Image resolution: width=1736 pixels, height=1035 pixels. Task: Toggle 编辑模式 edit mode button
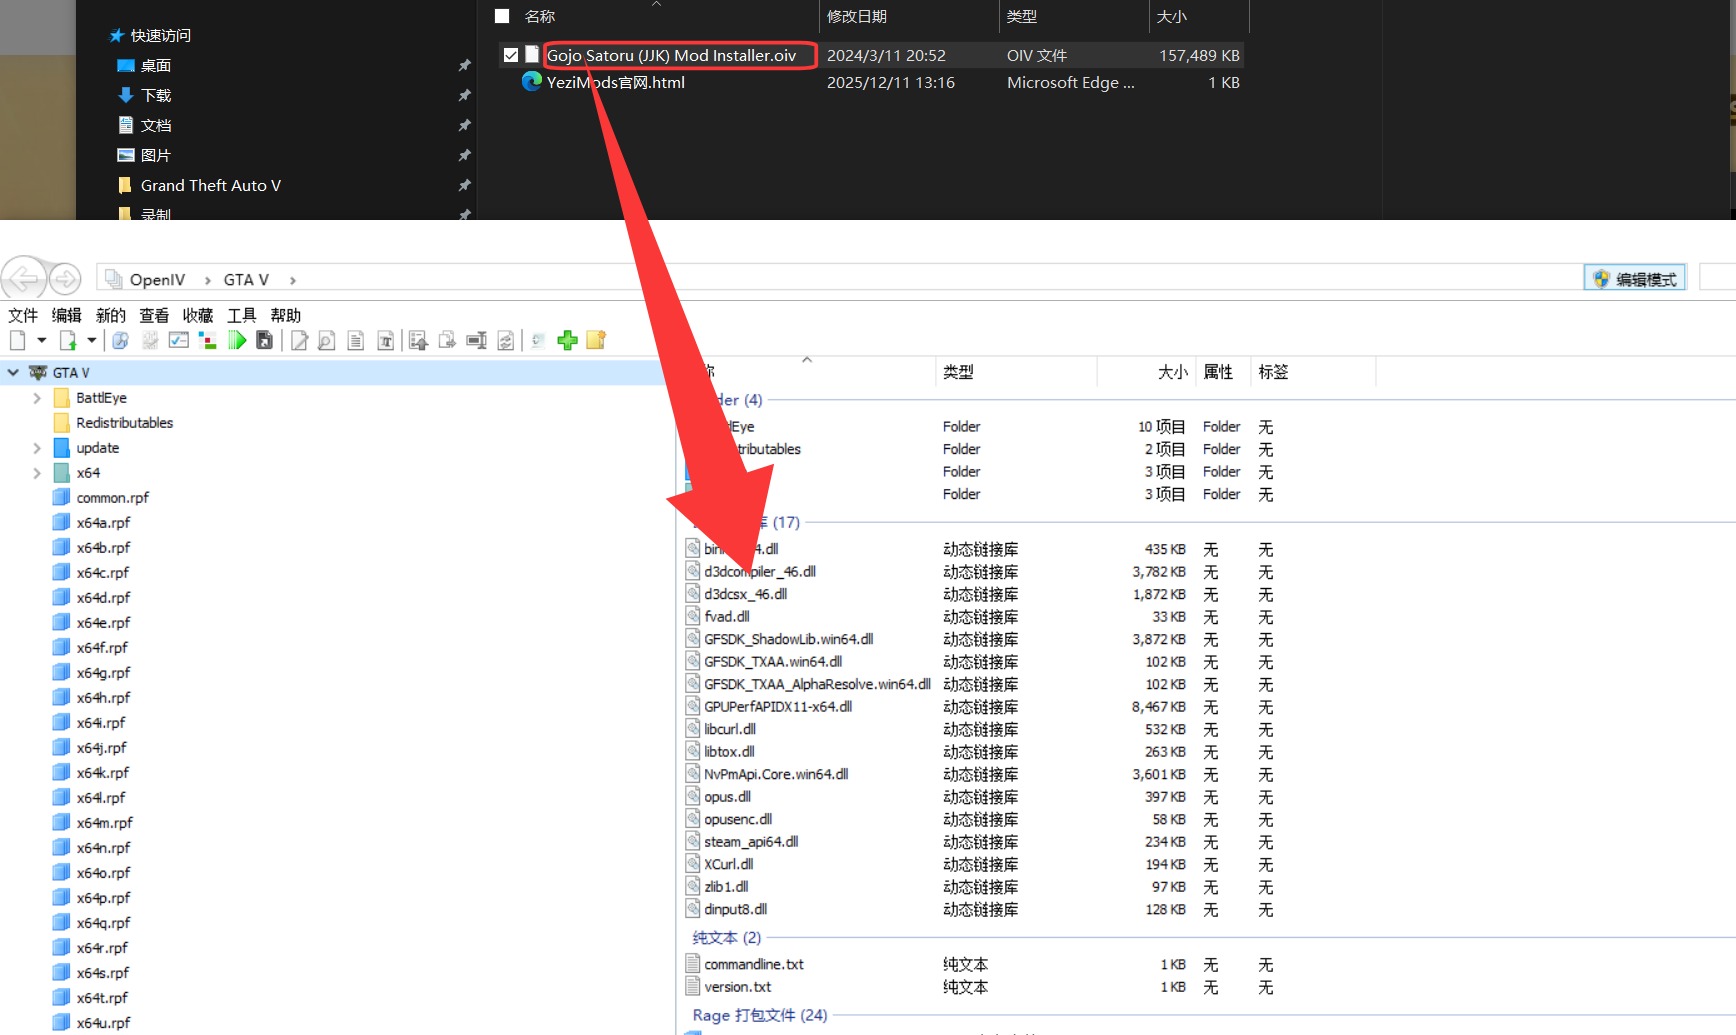(x=1635, y=279)
